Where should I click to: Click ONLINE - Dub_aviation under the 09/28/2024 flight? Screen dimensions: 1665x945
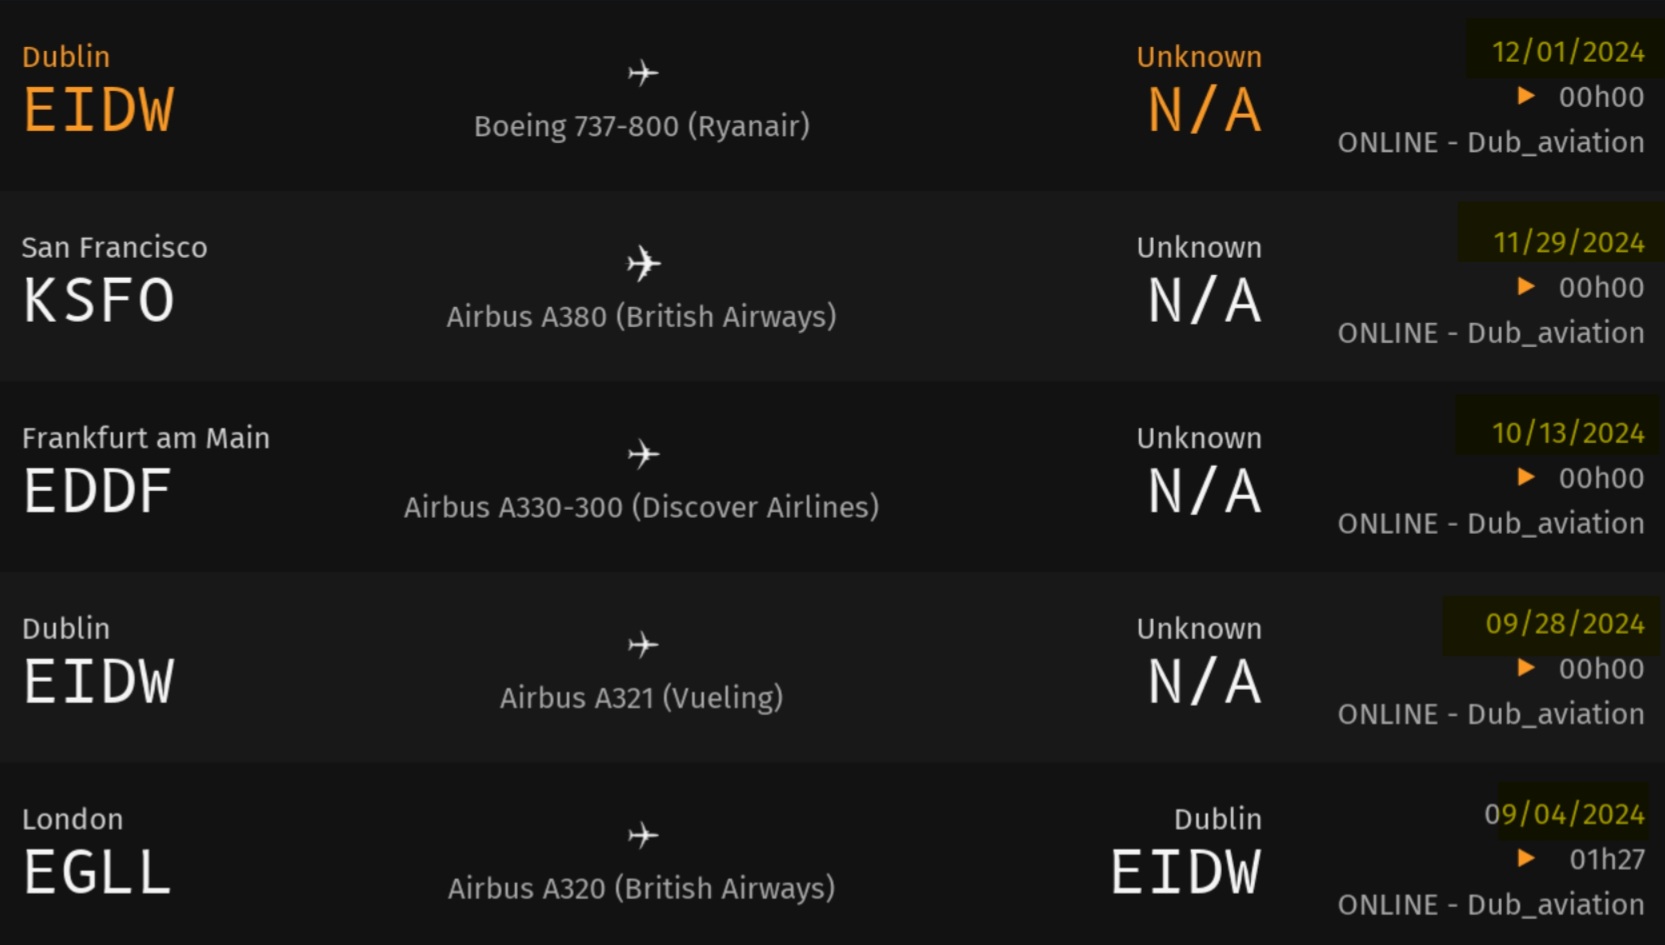coord(1490,714)
